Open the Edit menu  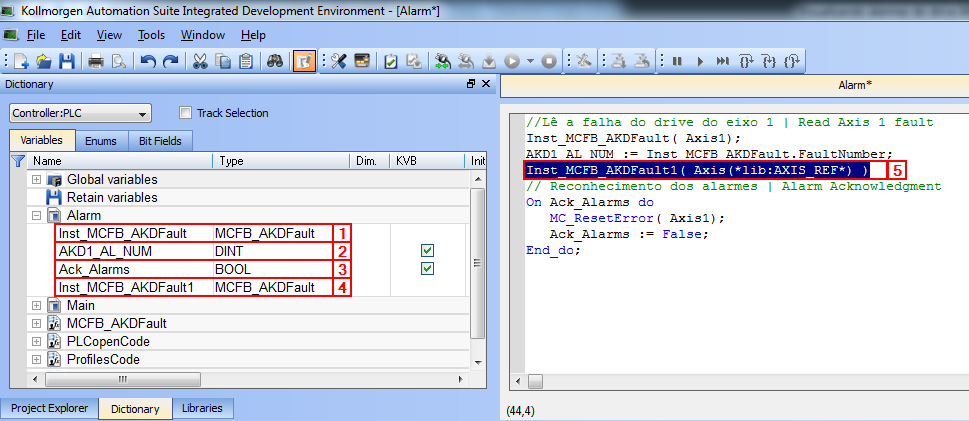pos(71,35)
